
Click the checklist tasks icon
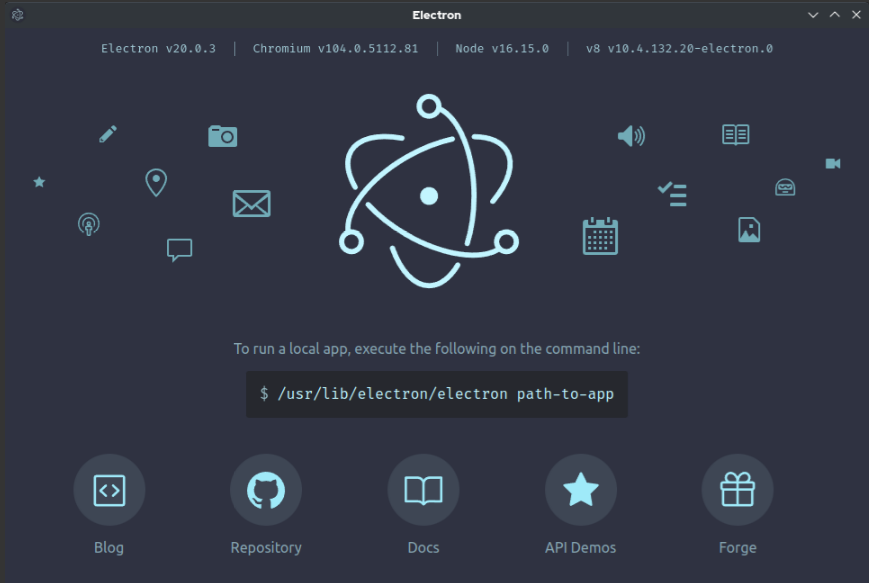tap(672, 195)
